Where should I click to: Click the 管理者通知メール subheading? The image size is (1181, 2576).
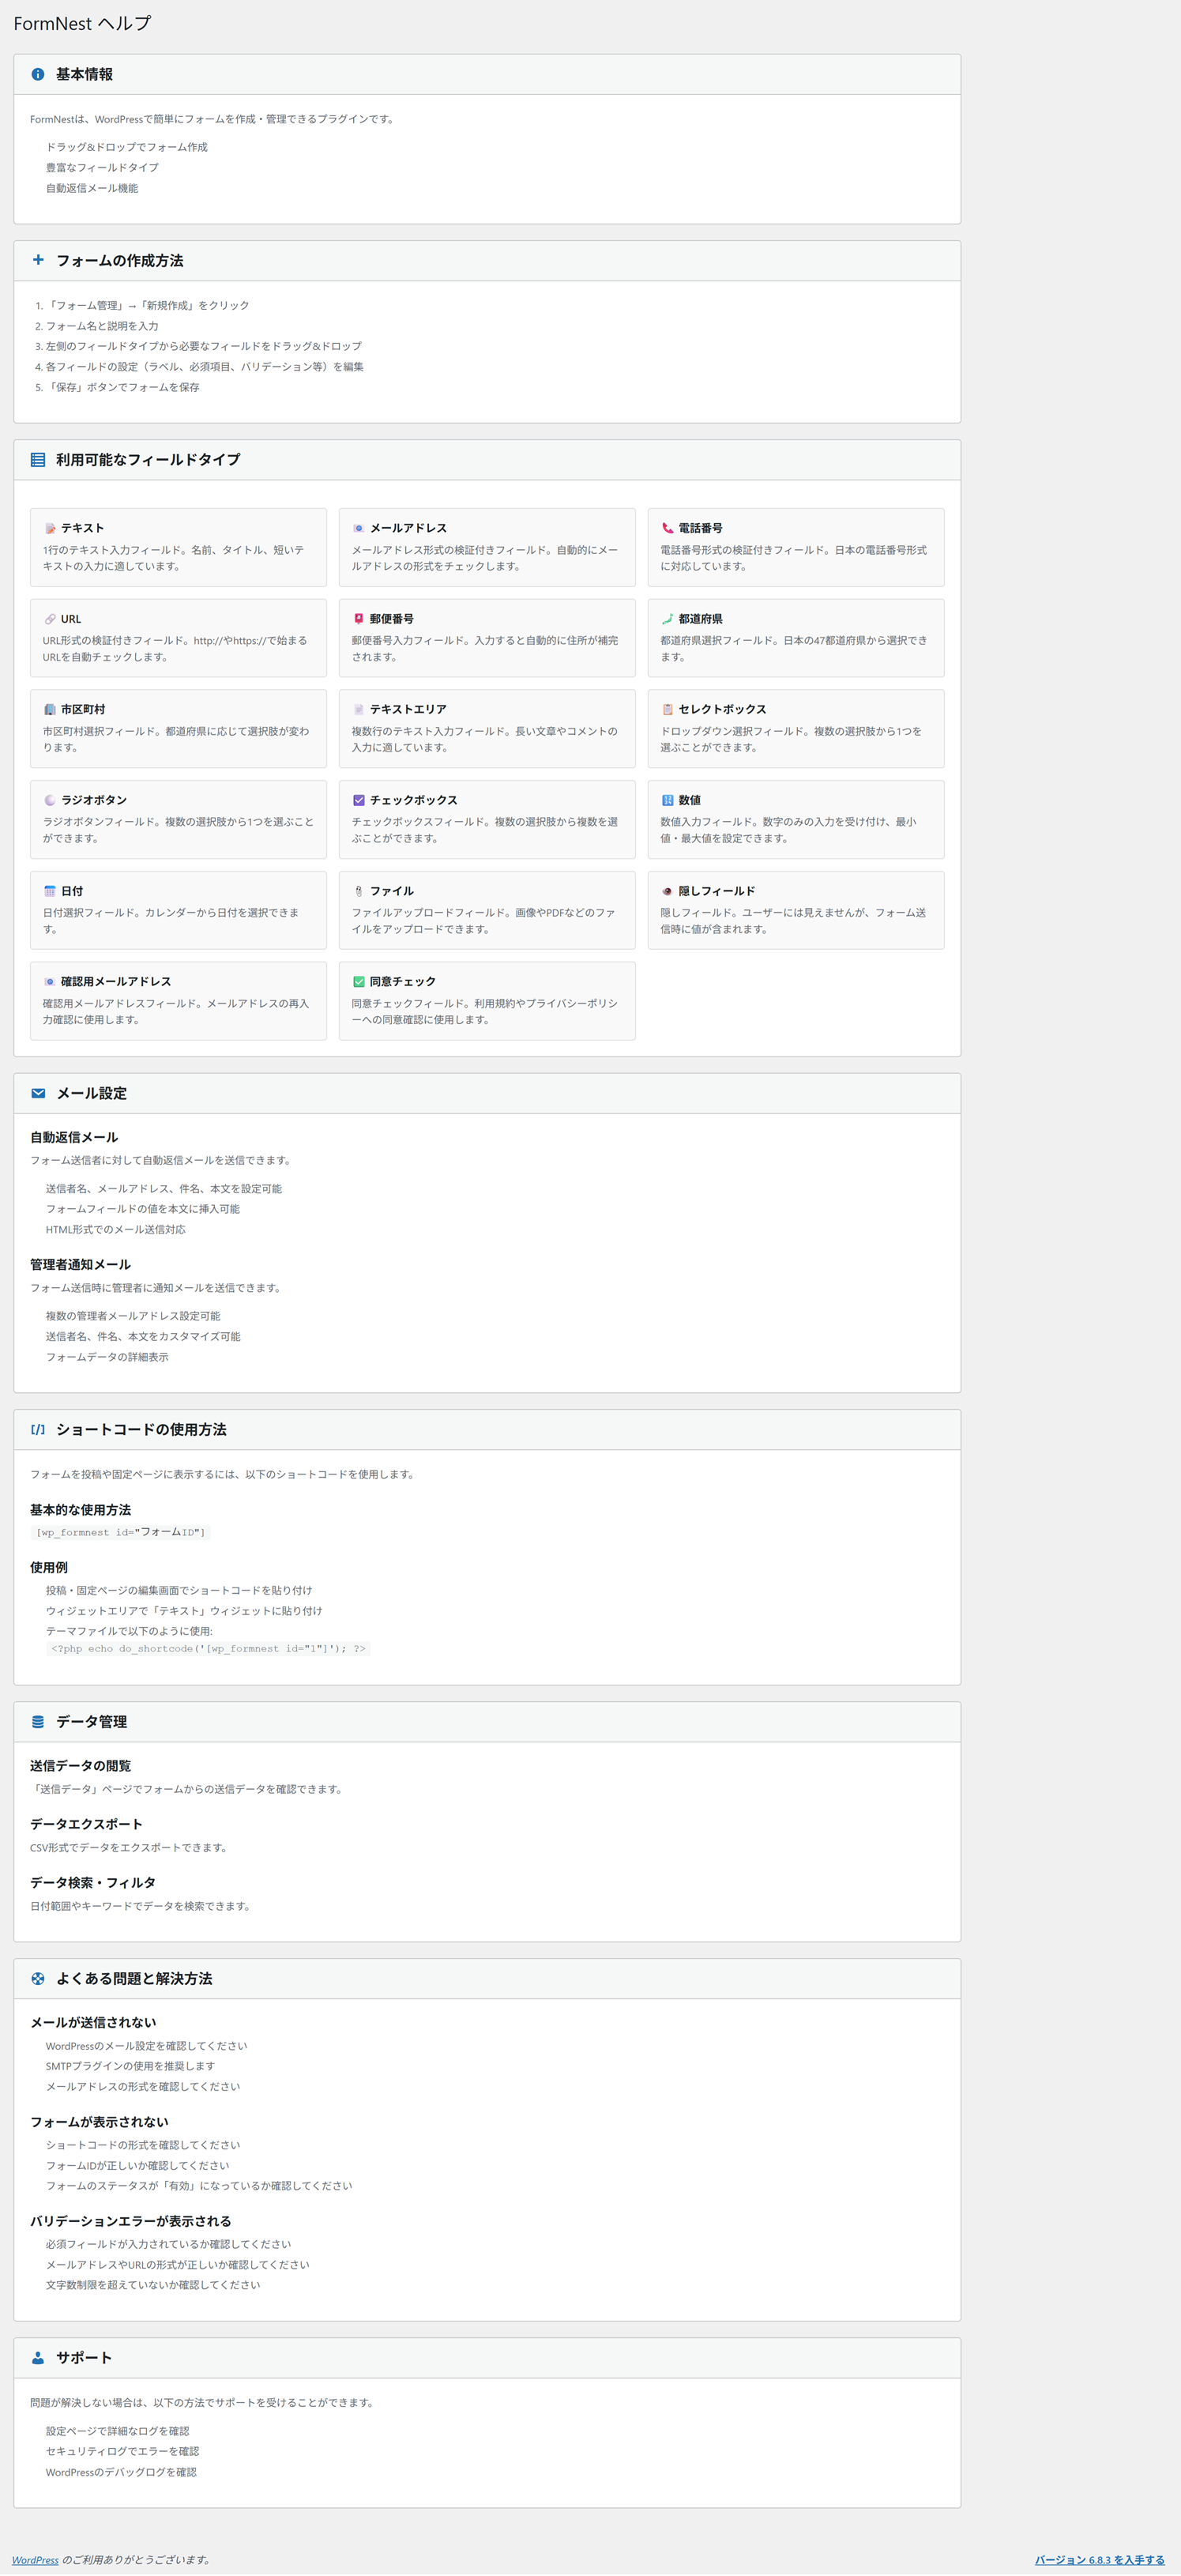(80, 1265)
